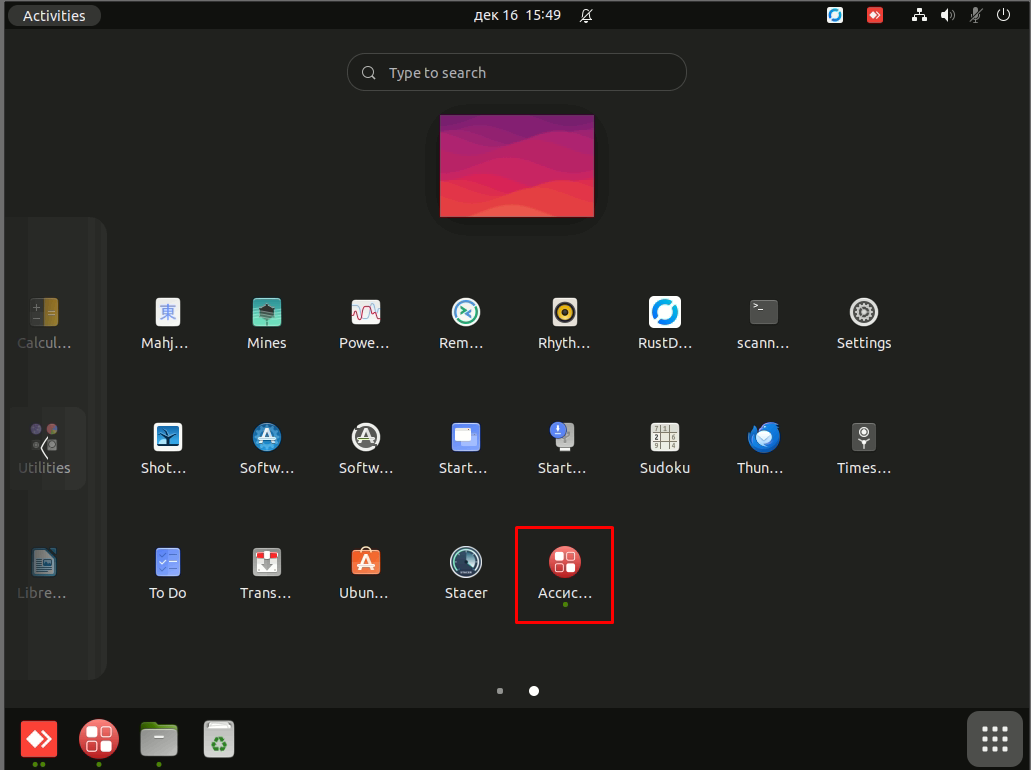
Task: Toggle the Show Applications grid button
Action: (994, 739)
